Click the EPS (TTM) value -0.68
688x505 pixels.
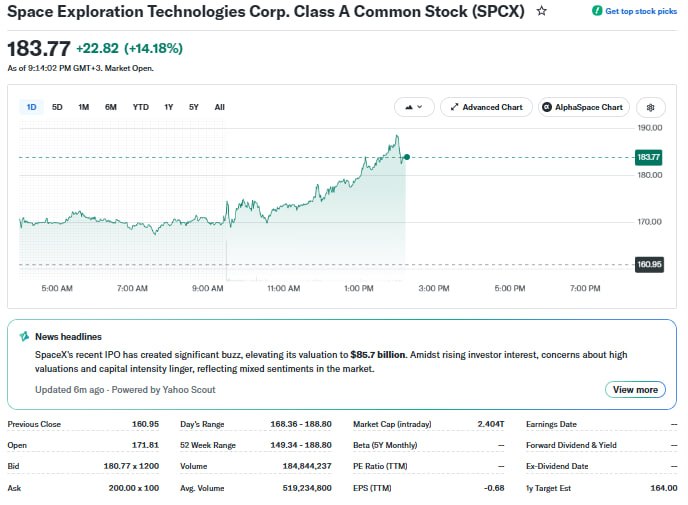click(494, 488)
